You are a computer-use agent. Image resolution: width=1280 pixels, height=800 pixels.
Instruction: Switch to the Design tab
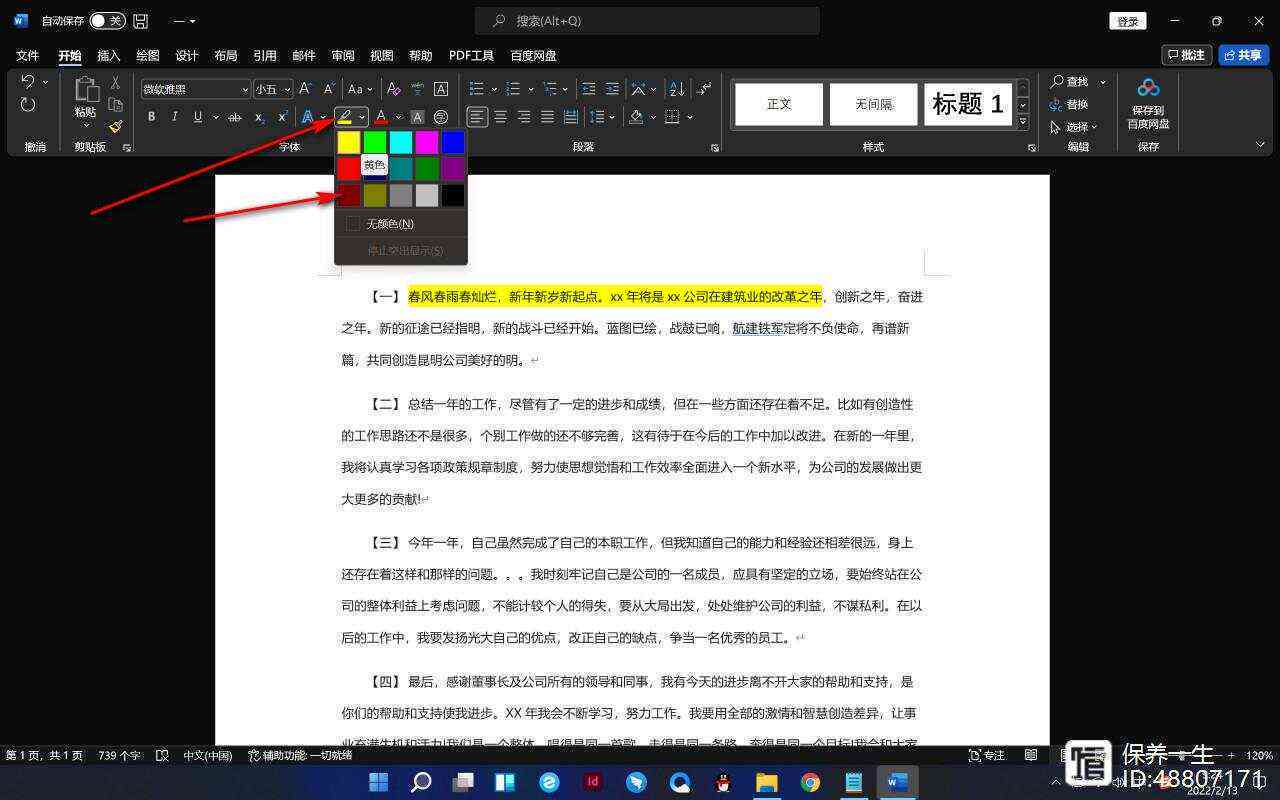tap(187, 56)
